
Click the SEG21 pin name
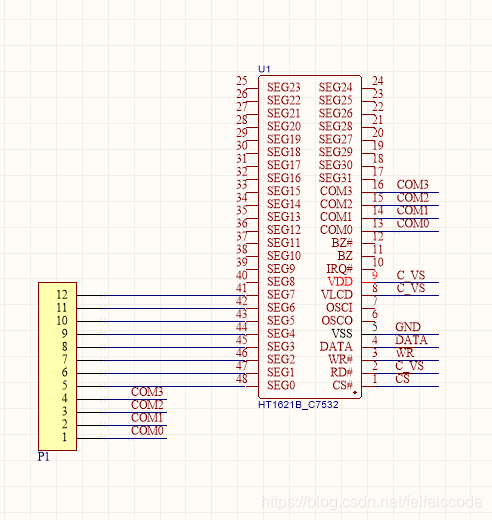(284, 113)
